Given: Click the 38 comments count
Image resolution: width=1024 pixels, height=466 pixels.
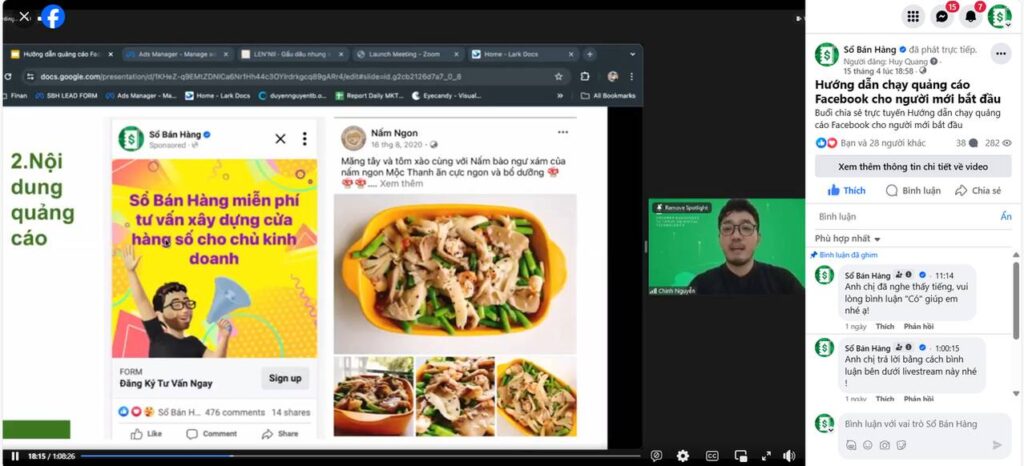Looking at the screenshot, I should pos(967,142).
